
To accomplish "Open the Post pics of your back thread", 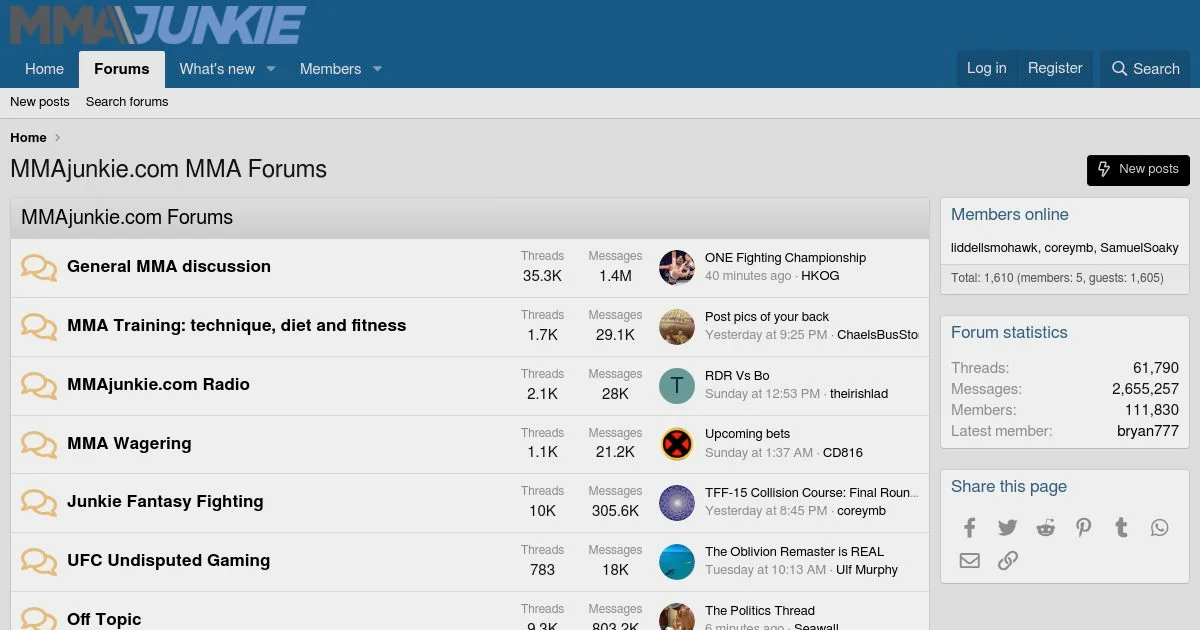I will [767, 317].
